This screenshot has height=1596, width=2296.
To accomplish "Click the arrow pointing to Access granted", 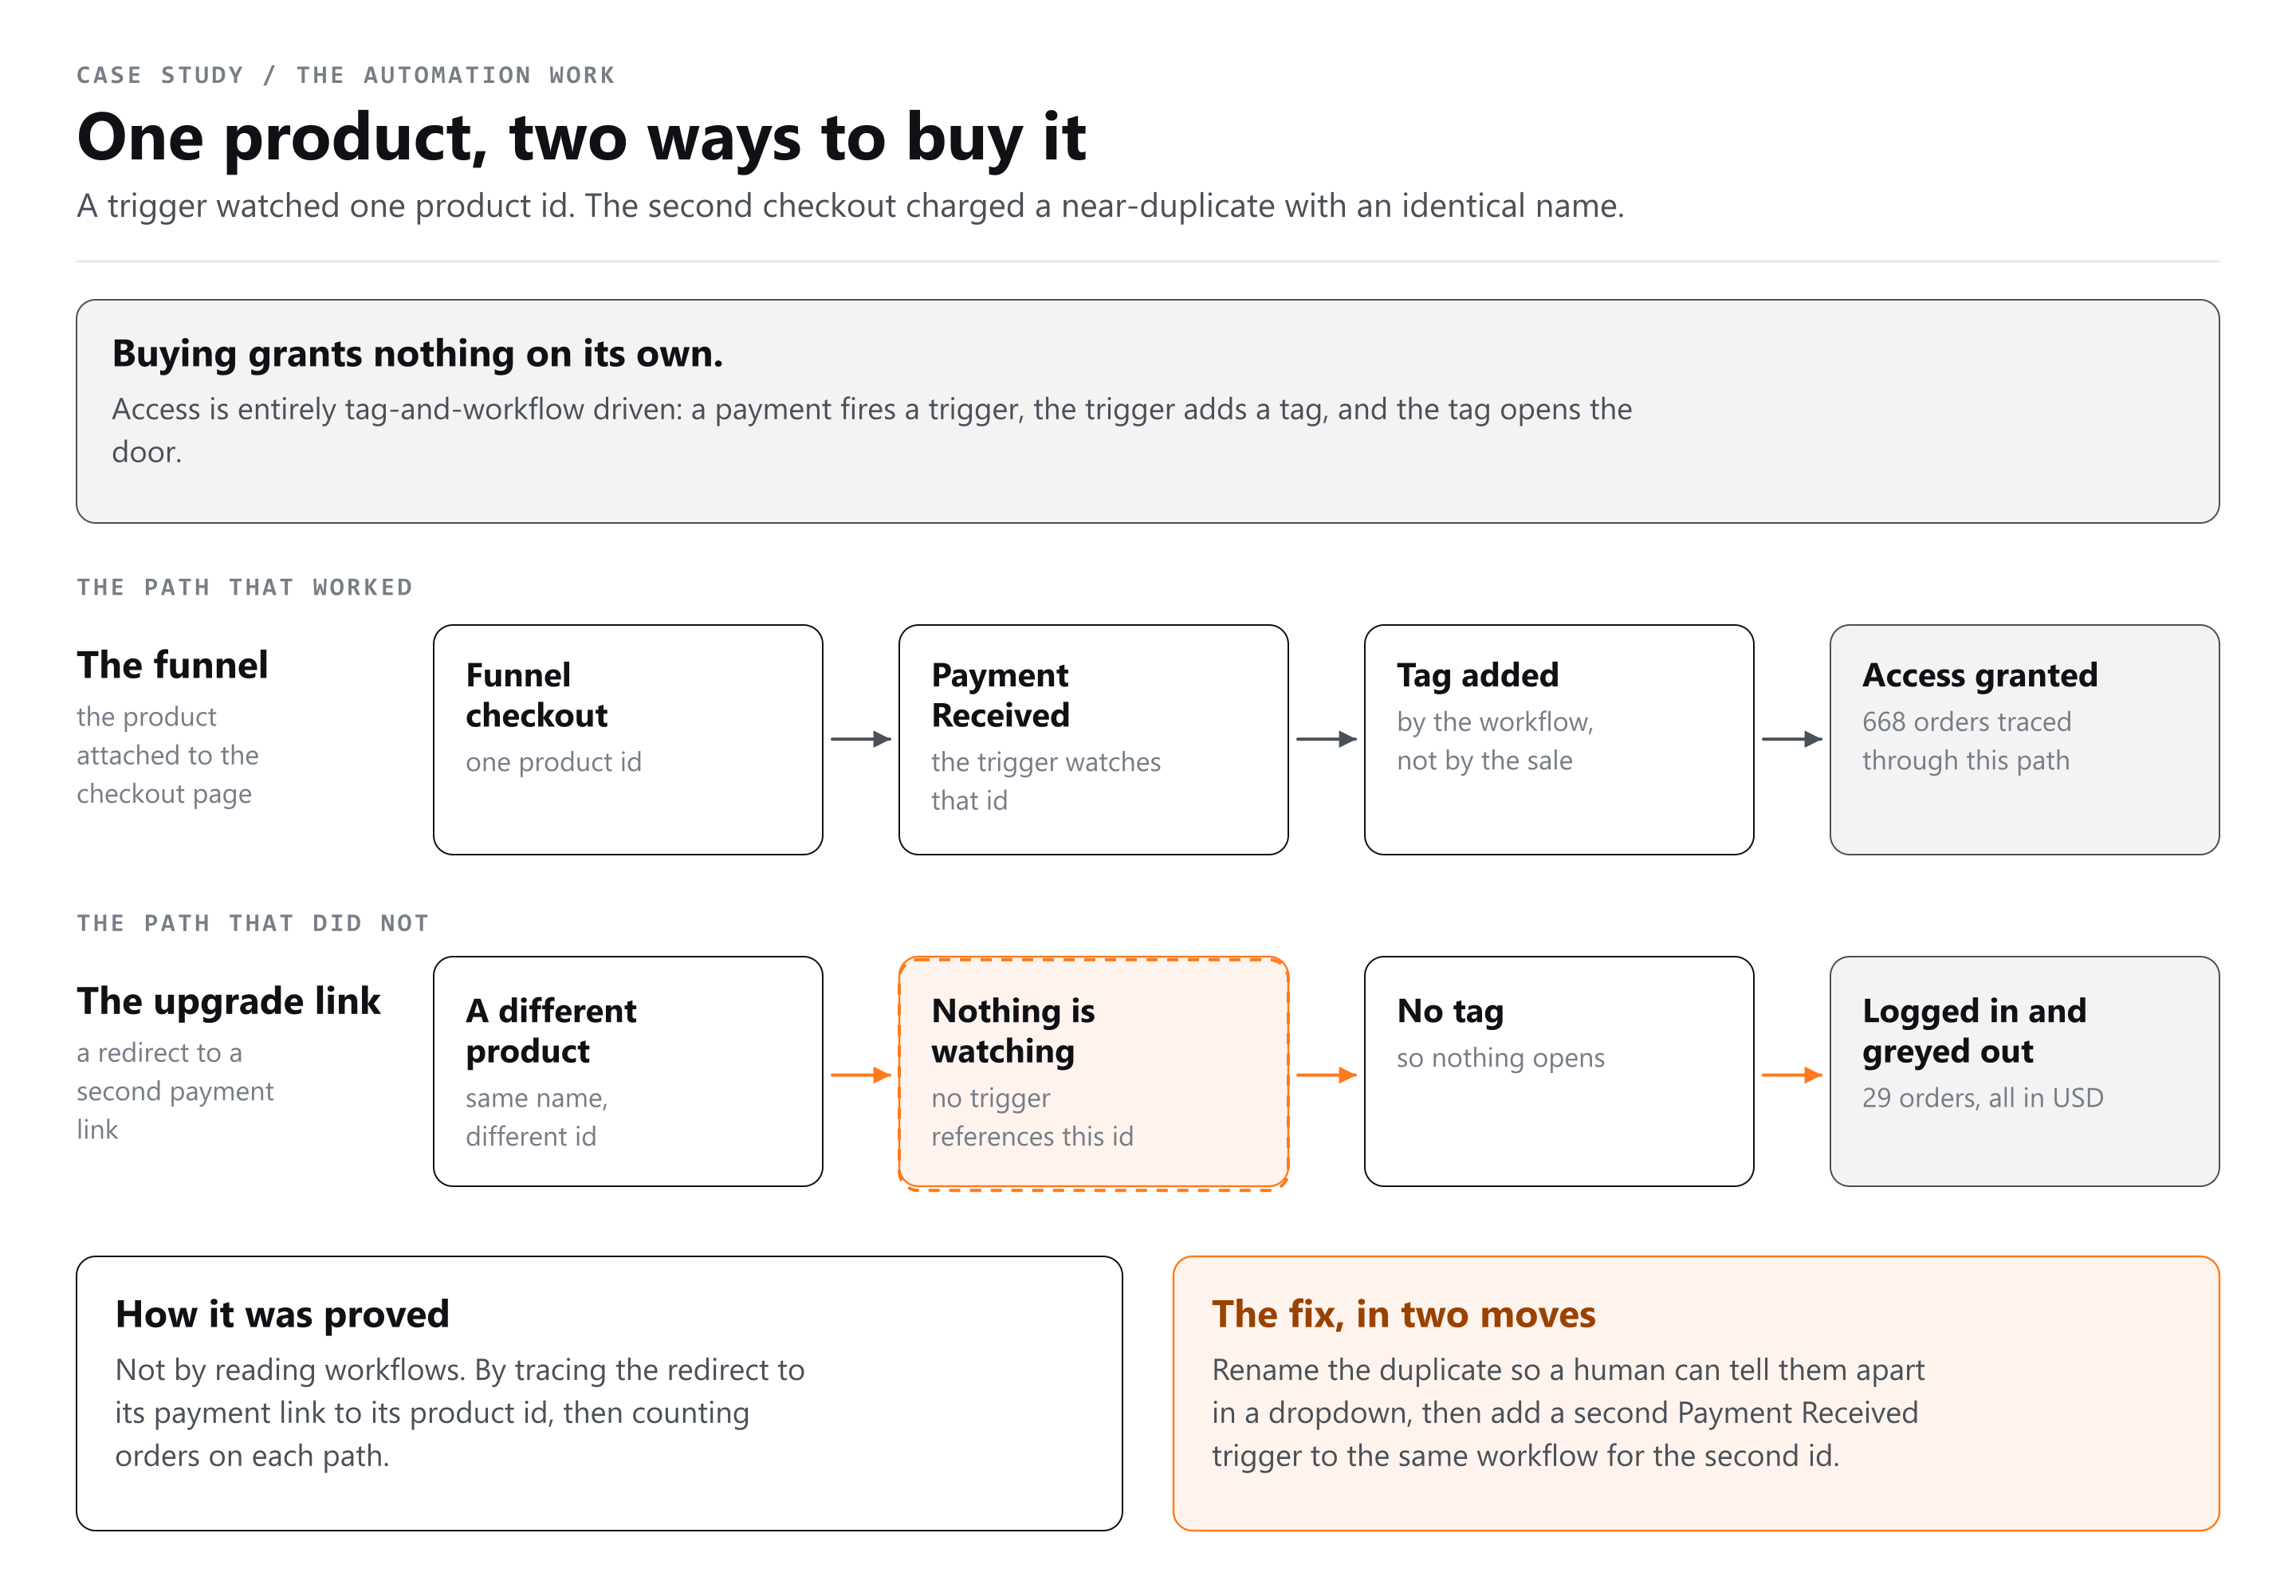I will [x=1792, y=739].
